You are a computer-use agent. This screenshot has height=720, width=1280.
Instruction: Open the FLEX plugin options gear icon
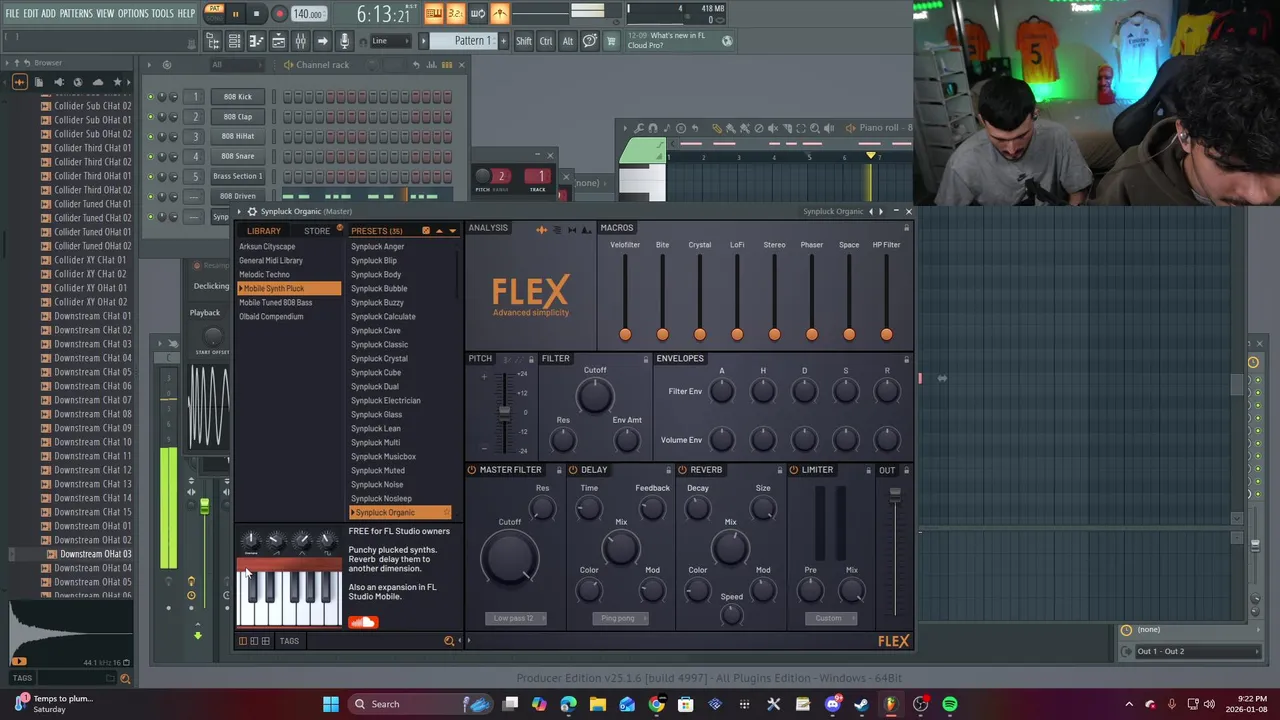252,212
